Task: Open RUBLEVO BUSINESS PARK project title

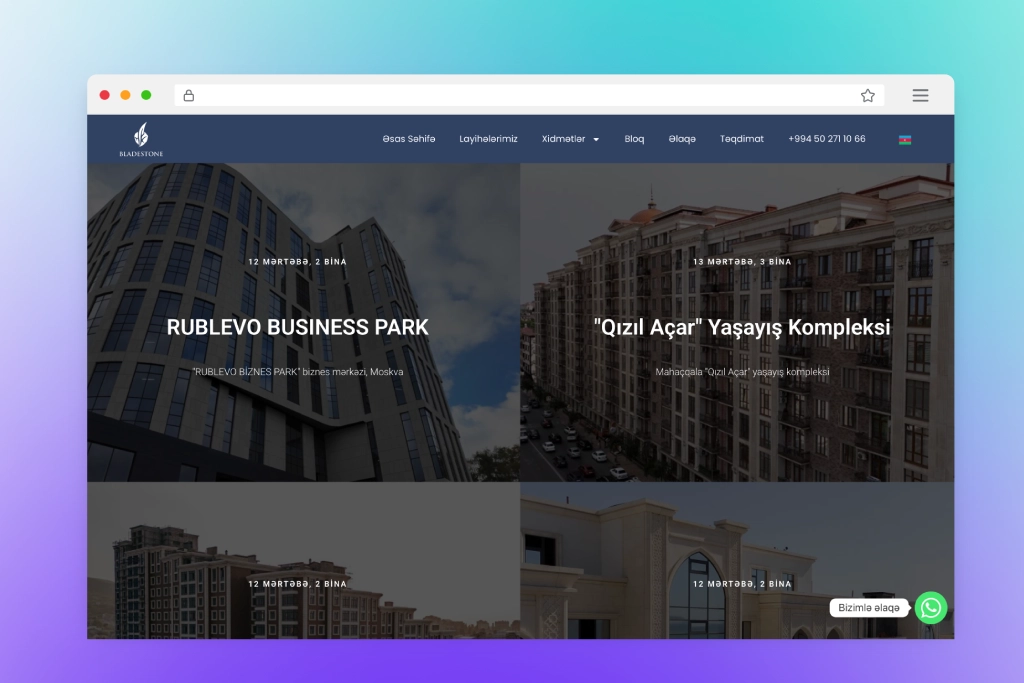Action: (x=297, y=327)
